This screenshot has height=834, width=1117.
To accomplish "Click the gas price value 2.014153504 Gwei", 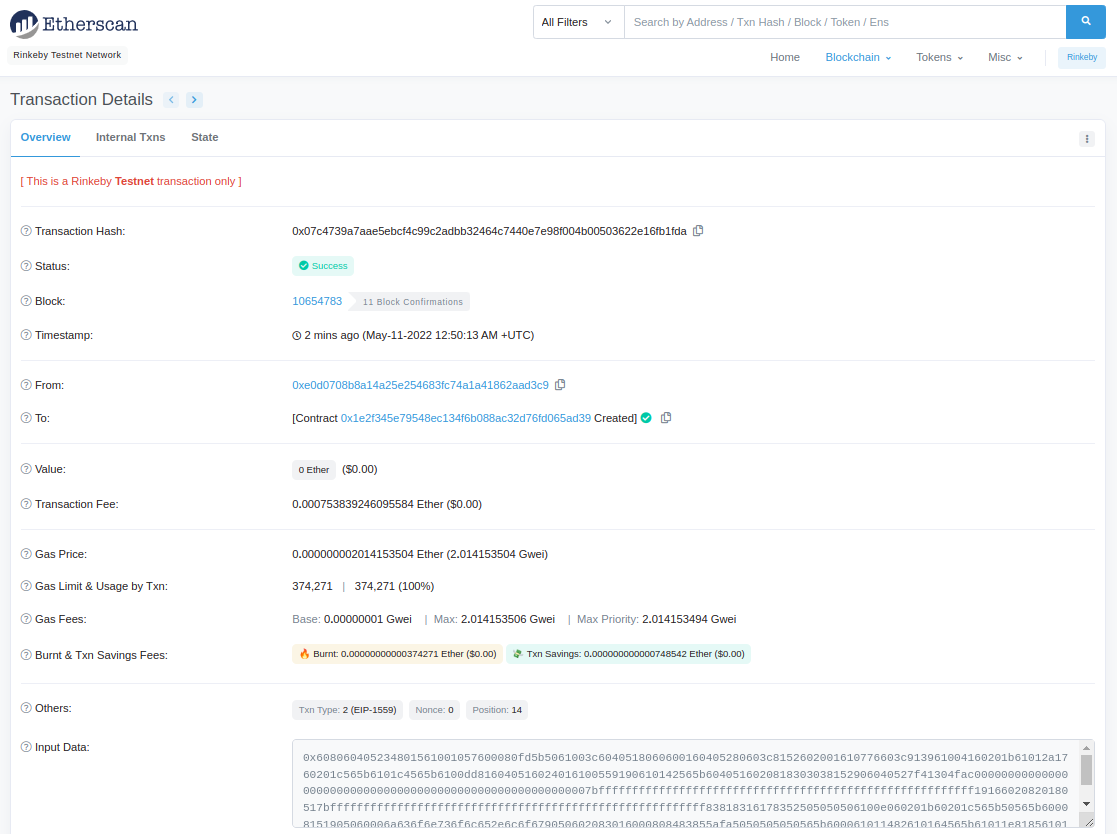I will (497, 554).
